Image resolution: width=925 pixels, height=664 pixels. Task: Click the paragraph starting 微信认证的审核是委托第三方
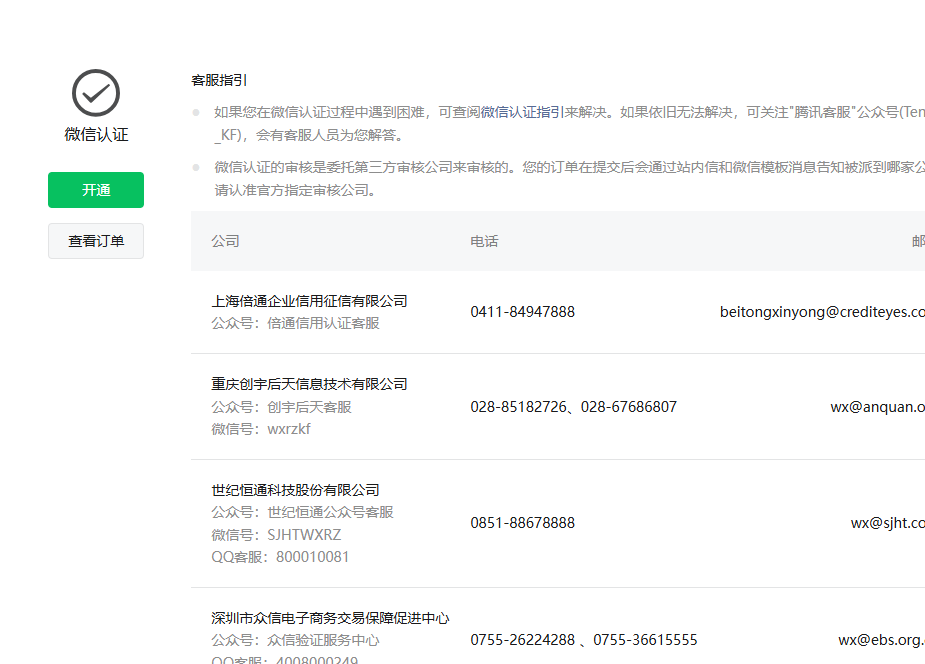tap(569, 179)
